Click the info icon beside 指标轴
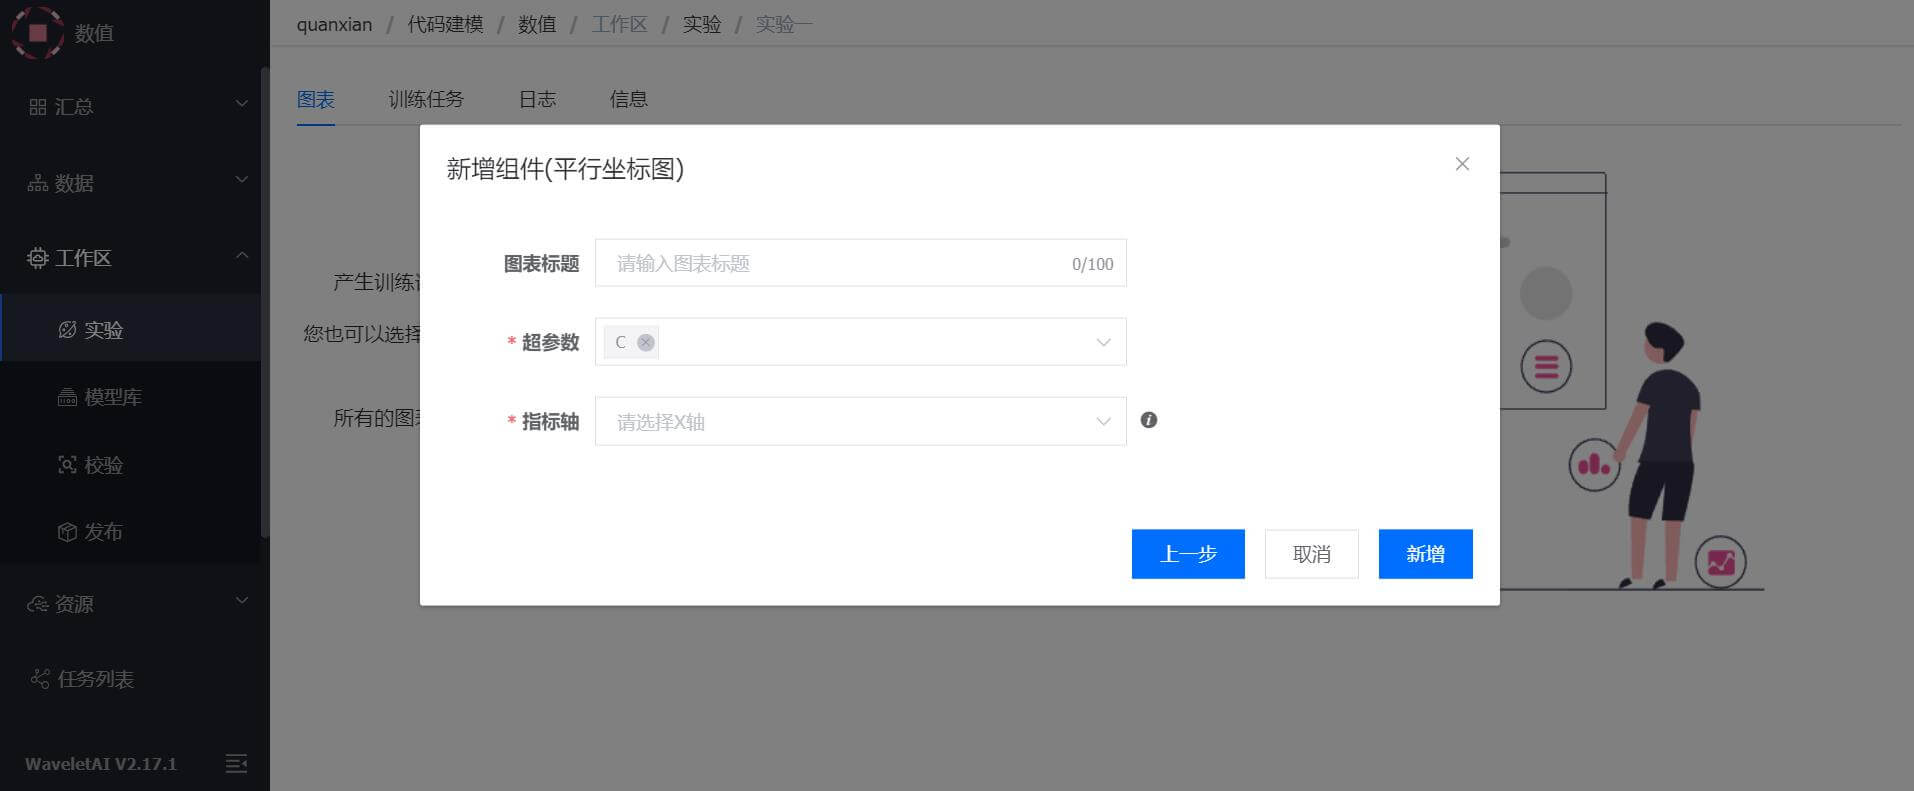This screenshot has width=1914, height=791. (1149, 420)
